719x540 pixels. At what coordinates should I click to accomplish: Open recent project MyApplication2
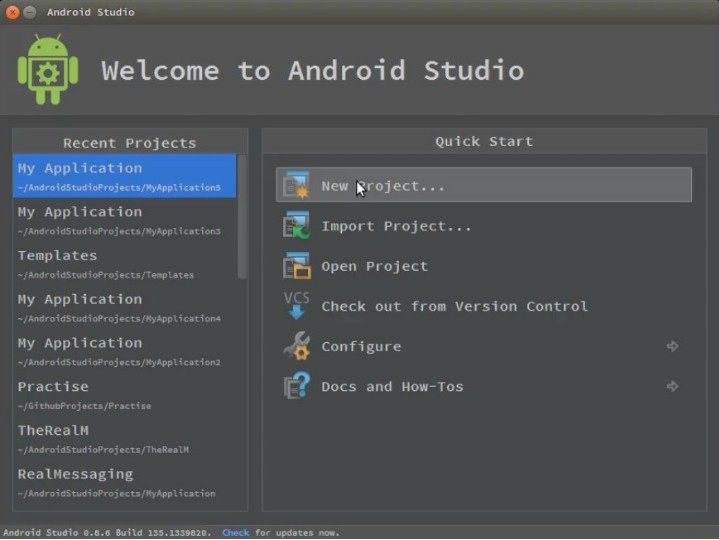(x=125, y=352)
